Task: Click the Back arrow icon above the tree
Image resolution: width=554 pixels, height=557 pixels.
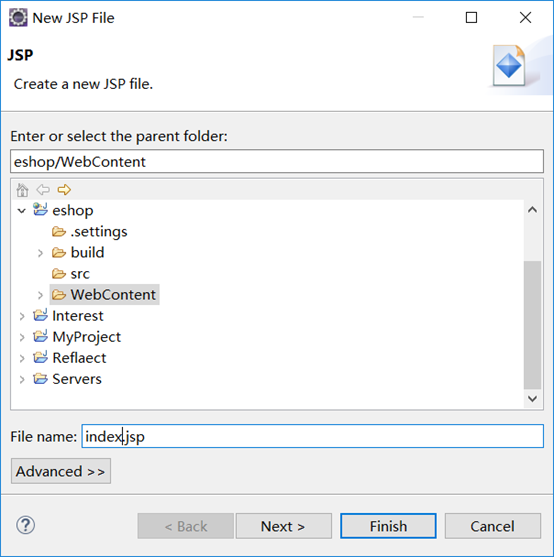Action: click(43, 189)
